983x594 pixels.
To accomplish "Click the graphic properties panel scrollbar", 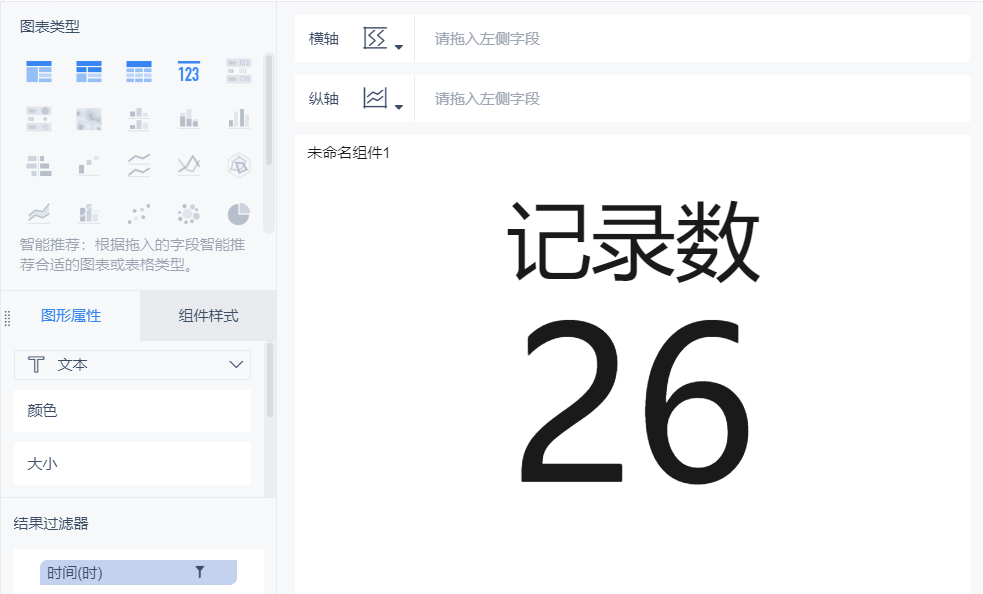I will click(x=270, y=380).
